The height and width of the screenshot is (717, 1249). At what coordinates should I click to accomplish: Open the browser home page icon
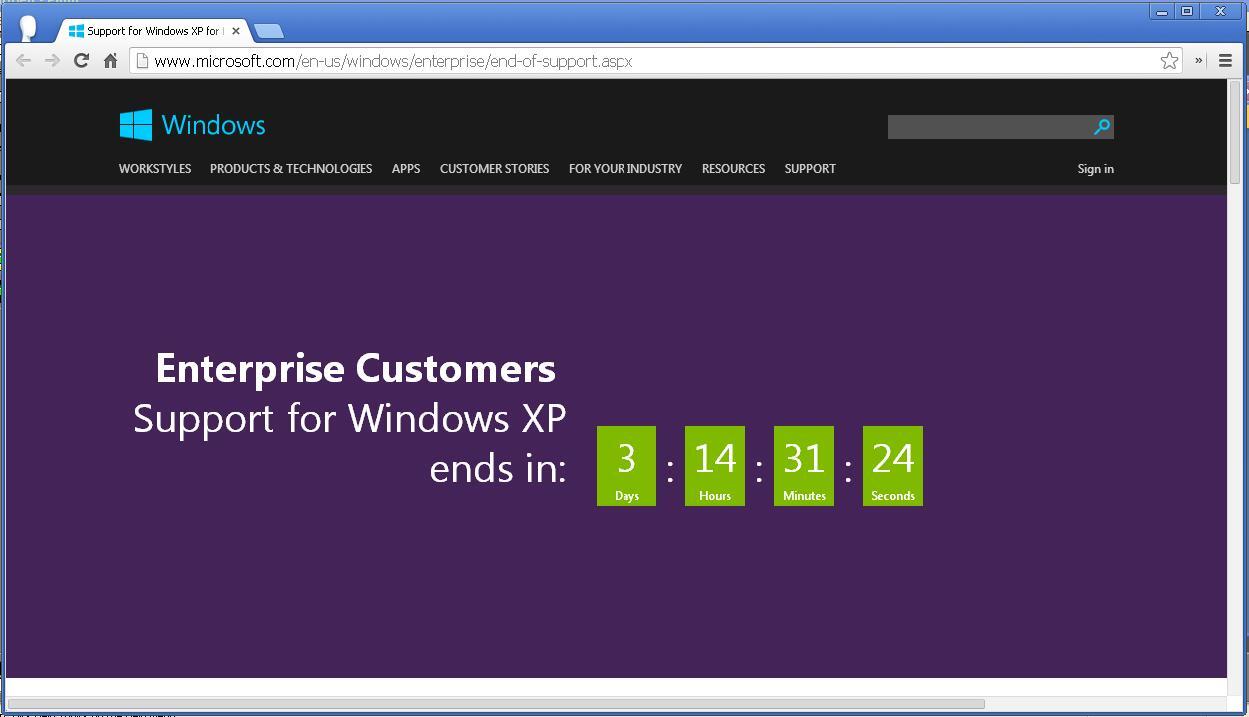point(111,61)
